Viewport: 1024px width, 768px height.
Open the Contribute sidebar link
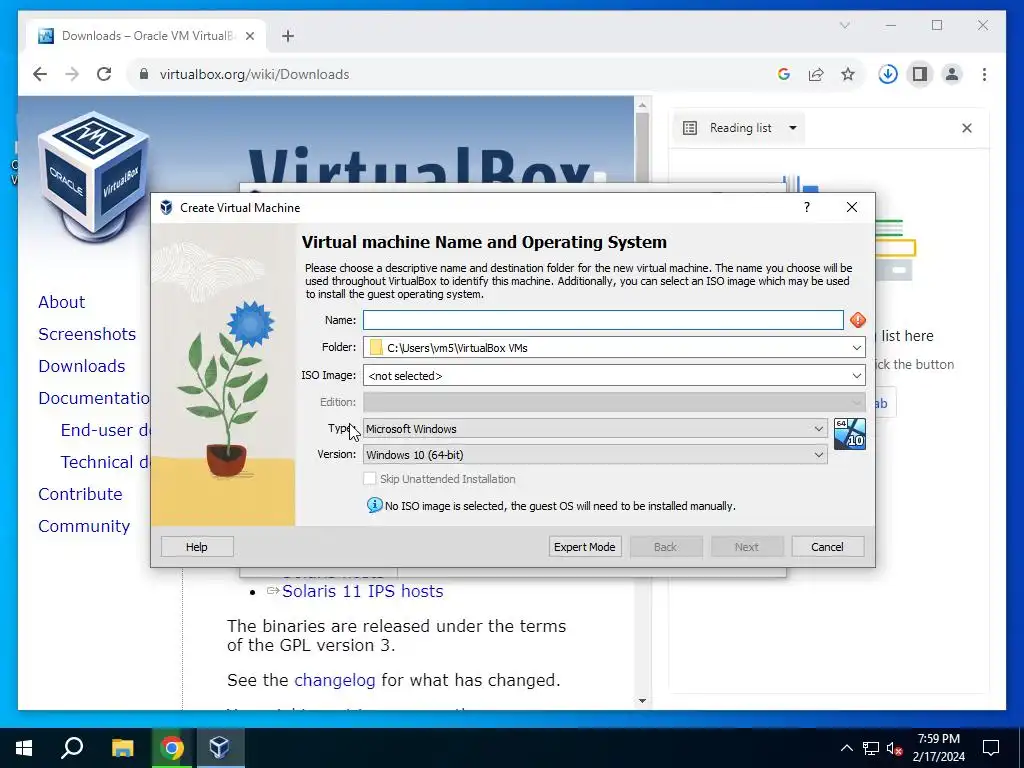tap(80, 494)
